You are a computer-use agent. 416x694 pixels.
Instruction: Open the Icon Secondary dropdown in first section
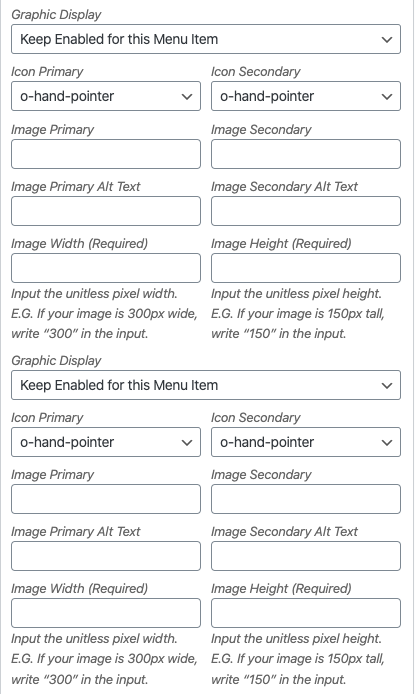click(x=306, y=96)
